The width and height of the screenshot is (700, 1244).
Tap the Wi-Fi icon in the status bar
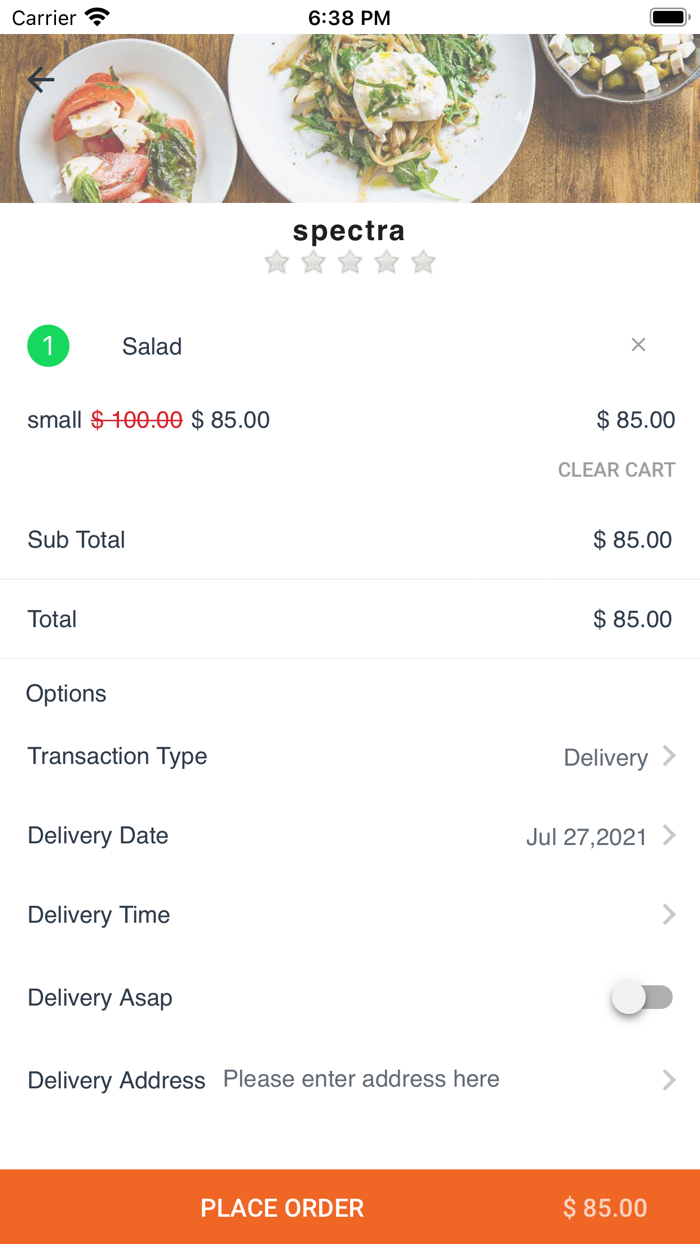[x=95, y=16]
